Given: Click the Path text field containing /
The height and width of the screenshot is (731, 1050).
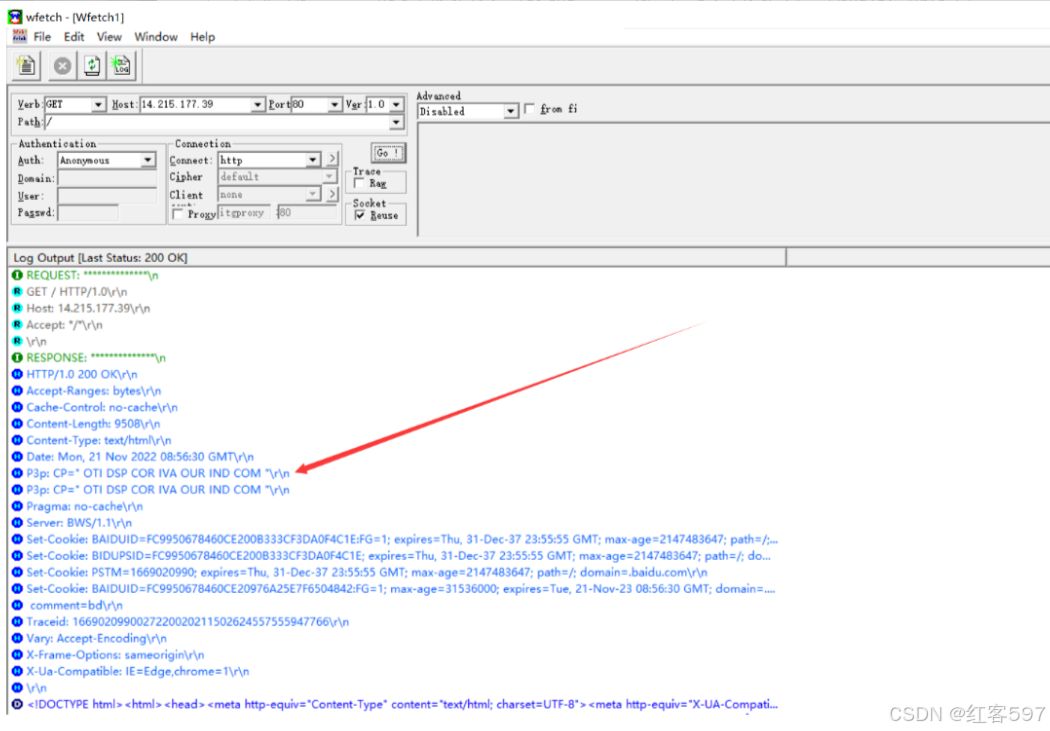Looking at the screenshot, I should click(217, 122).
